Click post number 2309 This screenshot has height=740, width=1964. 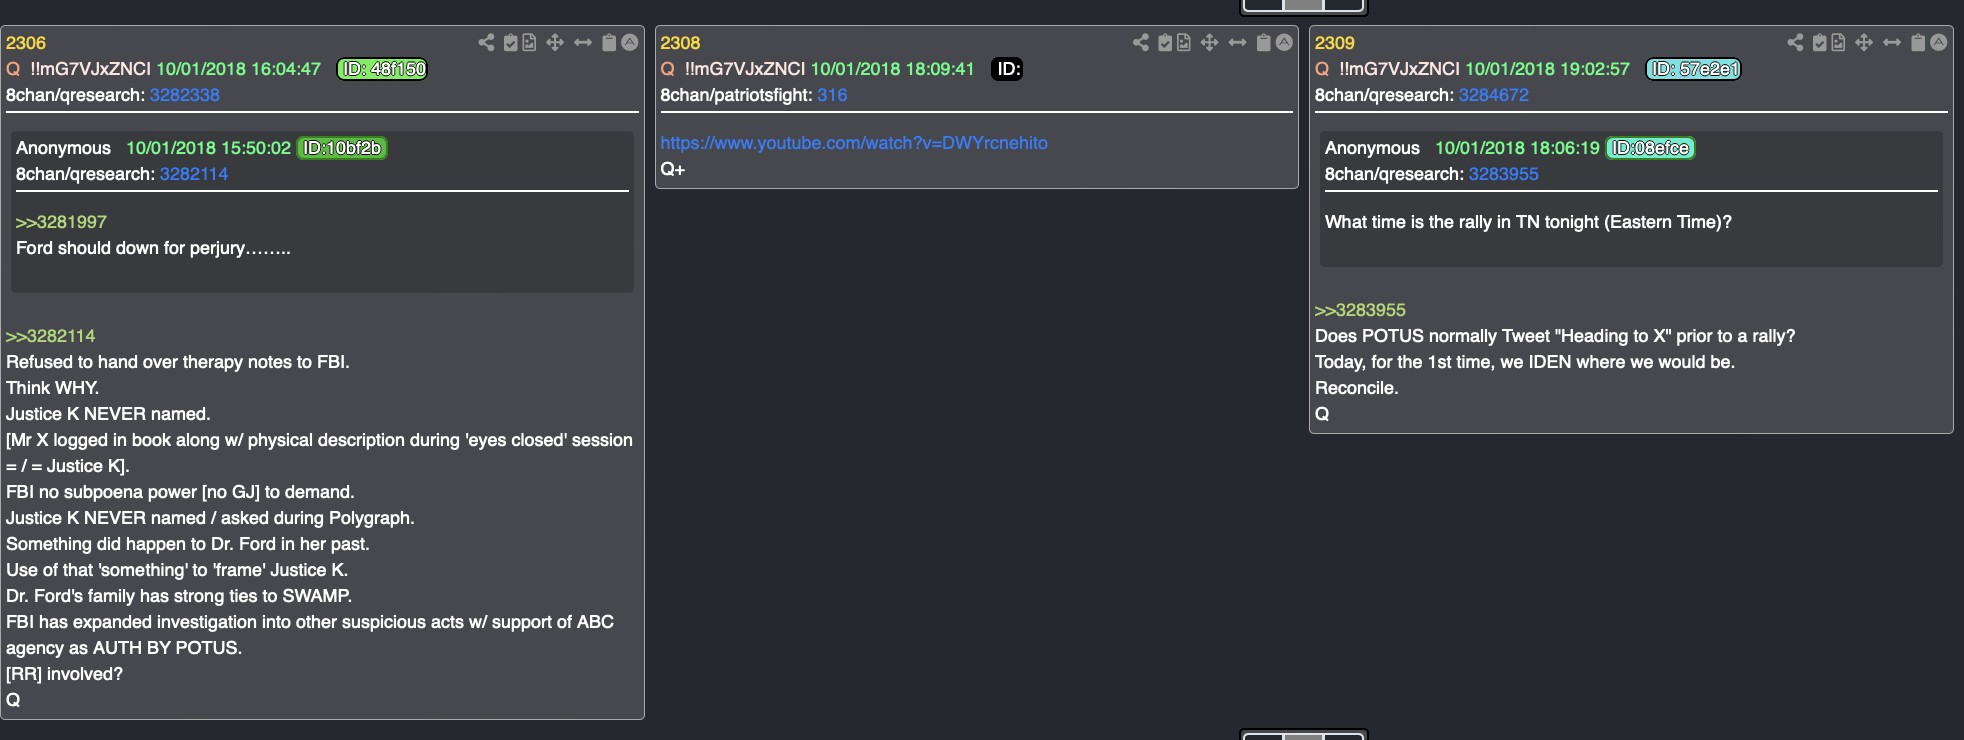(x=1335, y=43)
